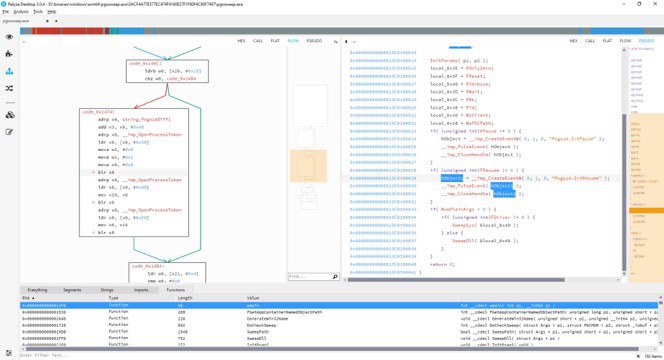Screen dimensions: 664x360
Task: Click the back arrow in left code pane
Action: click(x=24, y=42)
